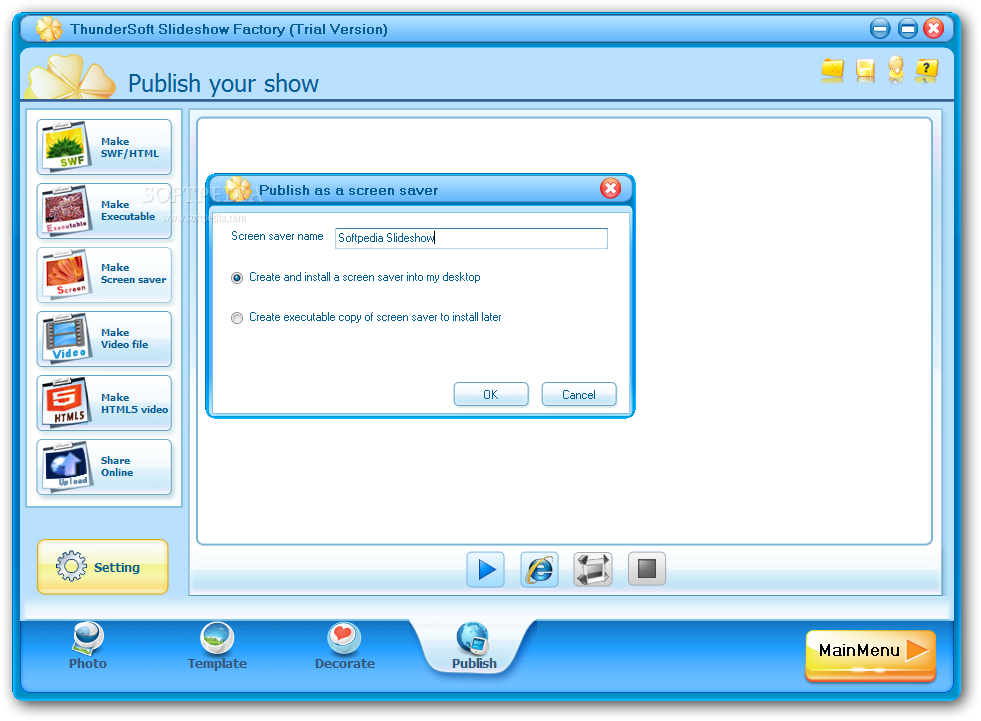Image resolution: width=981 pixels, height=721 pixels.
Task: Open Make Video file option
Action: [x=104, y=339]
